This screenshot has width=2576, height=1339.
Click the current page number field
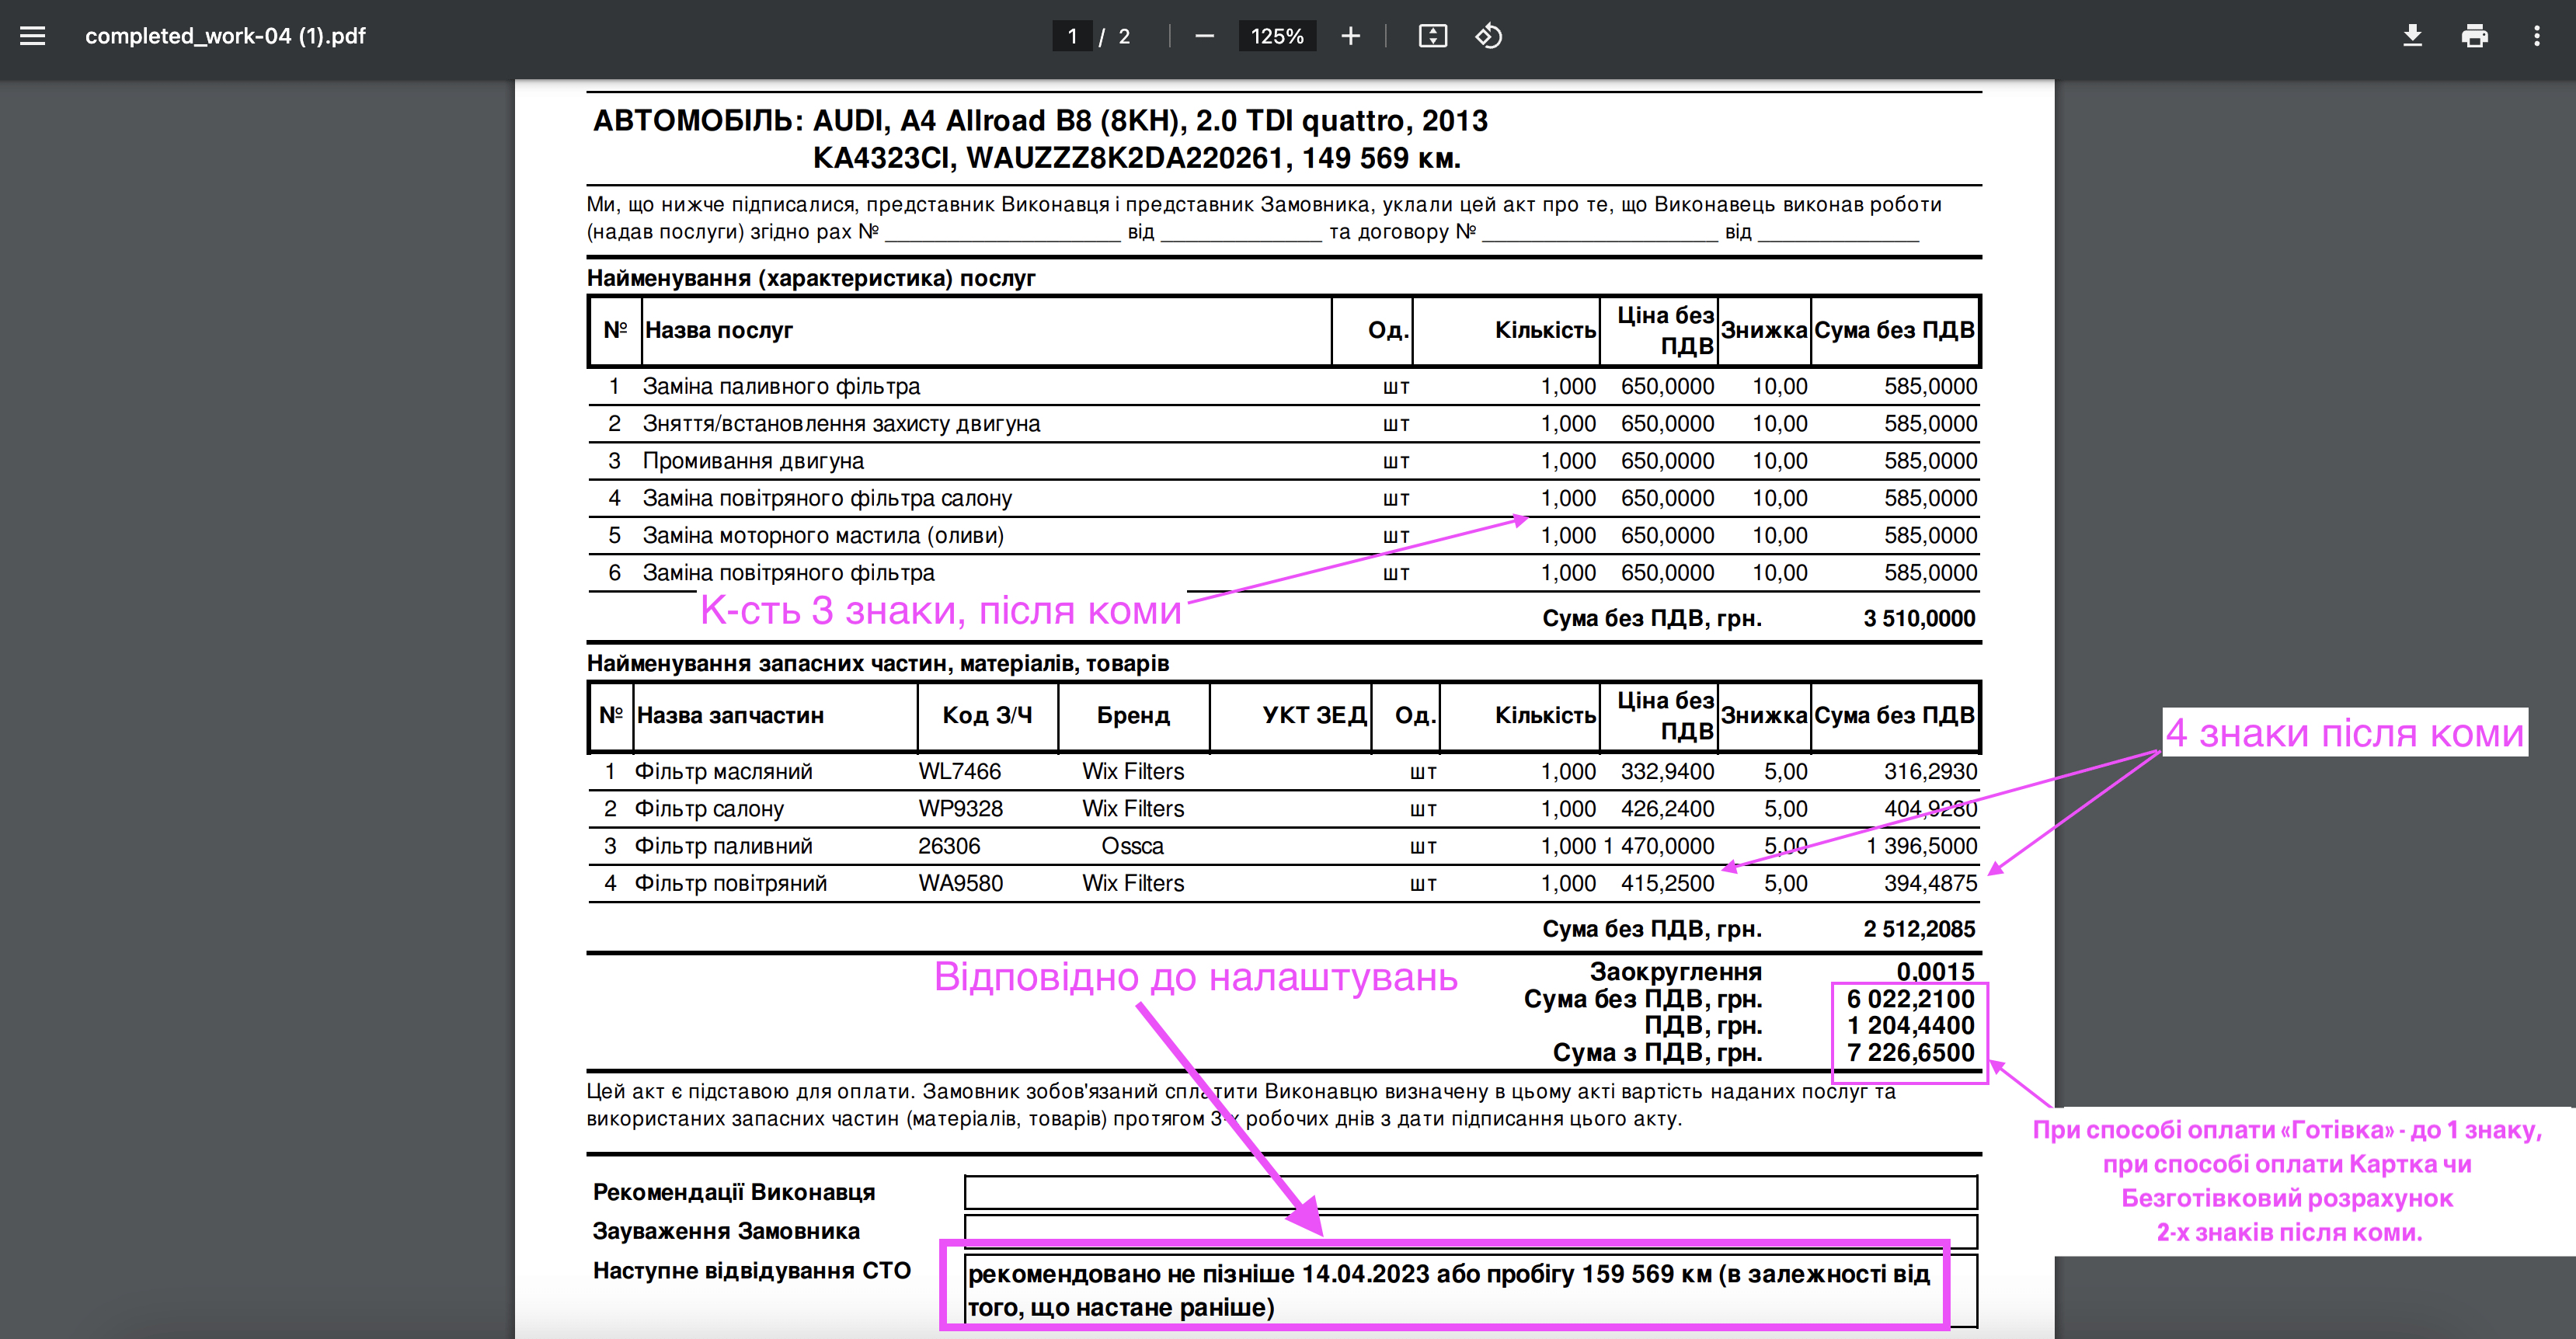point(1072,36)
